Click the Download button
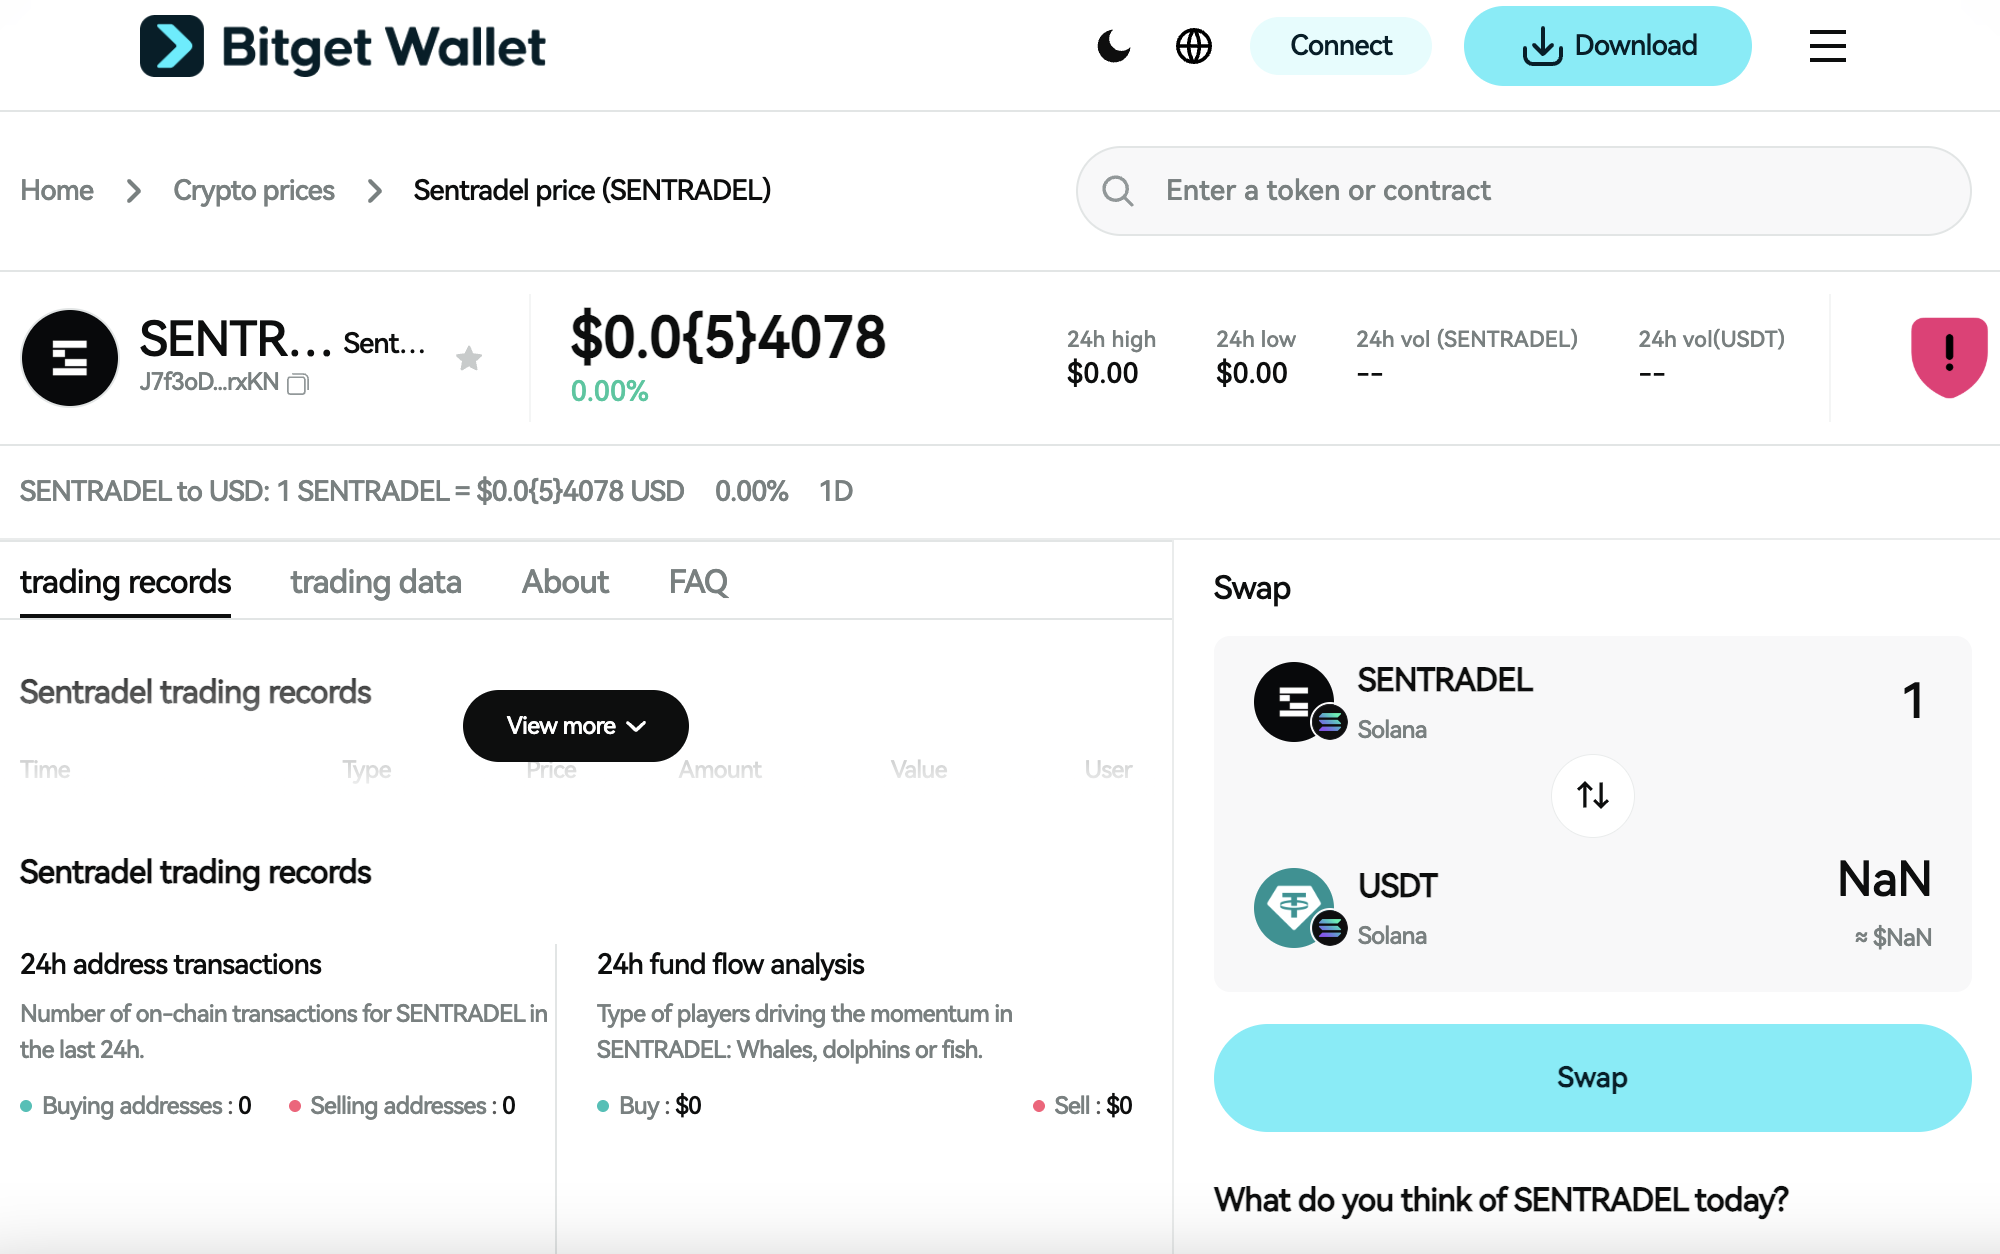This screenshot has height=1254, width=2000. [1607, 46]
